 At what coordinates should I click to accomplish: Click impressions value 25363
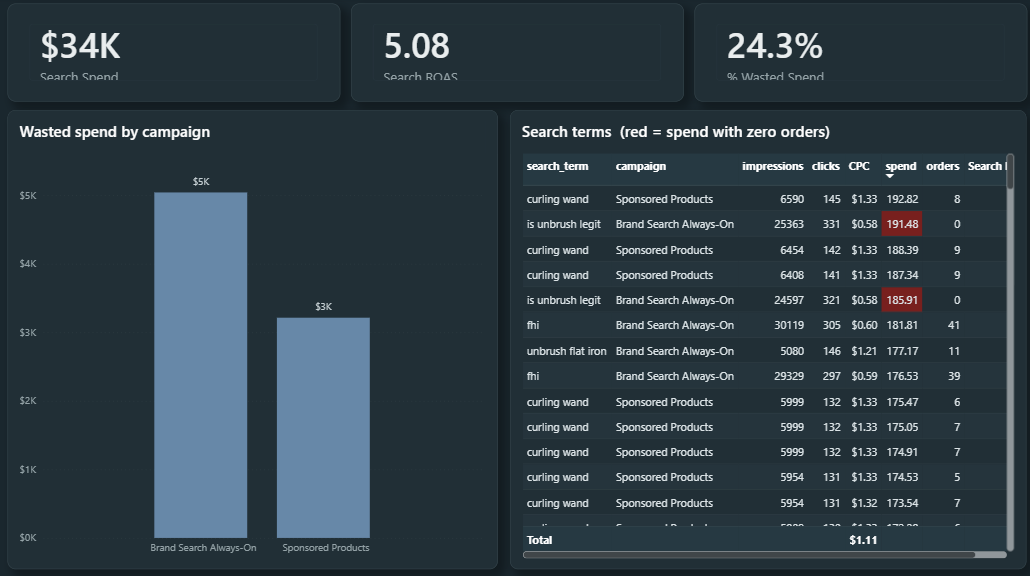(788, 224)
